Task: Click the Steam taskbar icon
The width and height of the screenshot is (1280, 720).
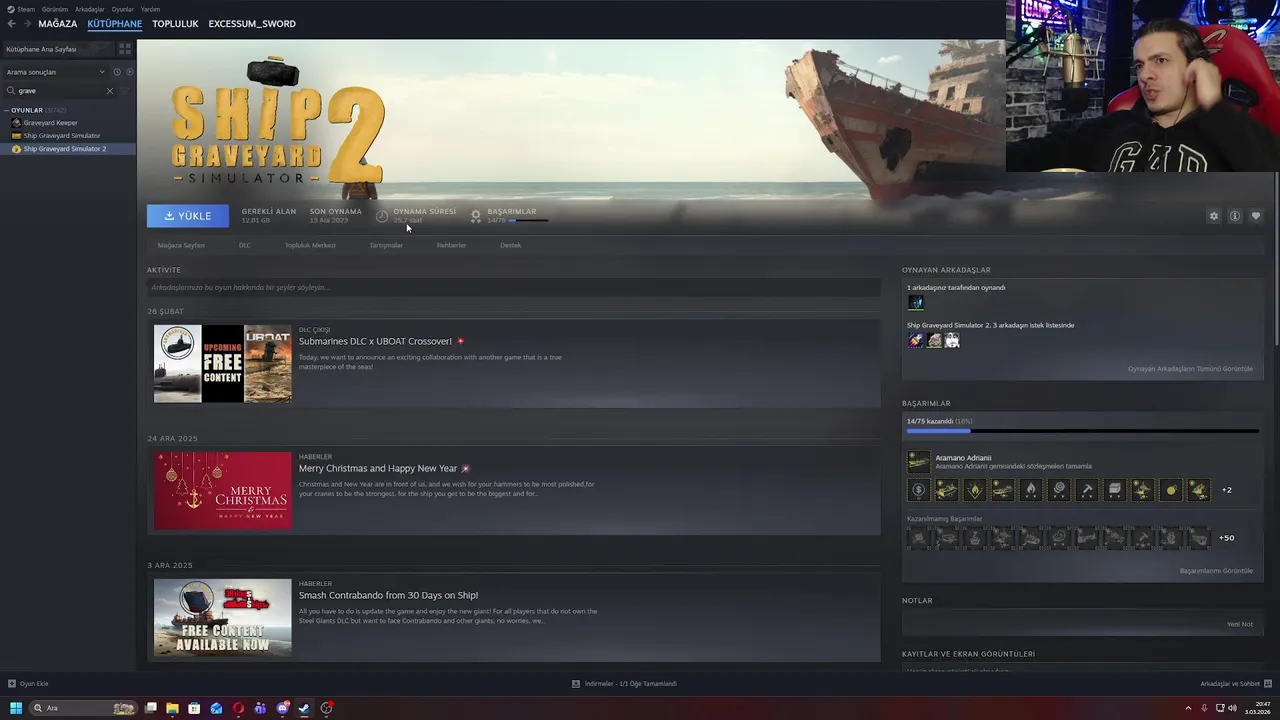Action: click(304, 708)
